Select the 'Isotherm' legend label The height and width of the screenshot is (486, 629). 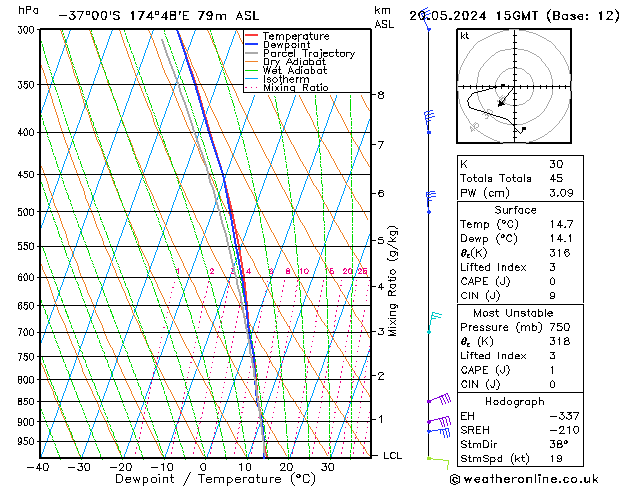pyautogui.click(x=286, y=79)
